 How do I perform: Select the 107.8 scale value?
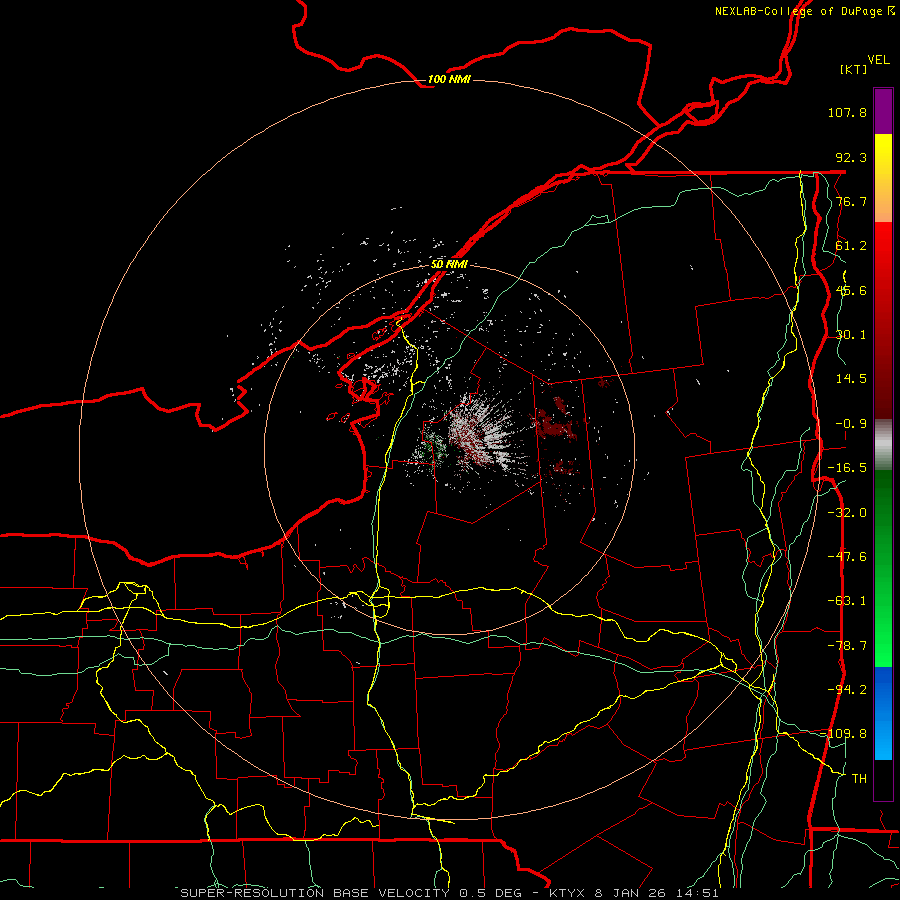tap(847, 112)
